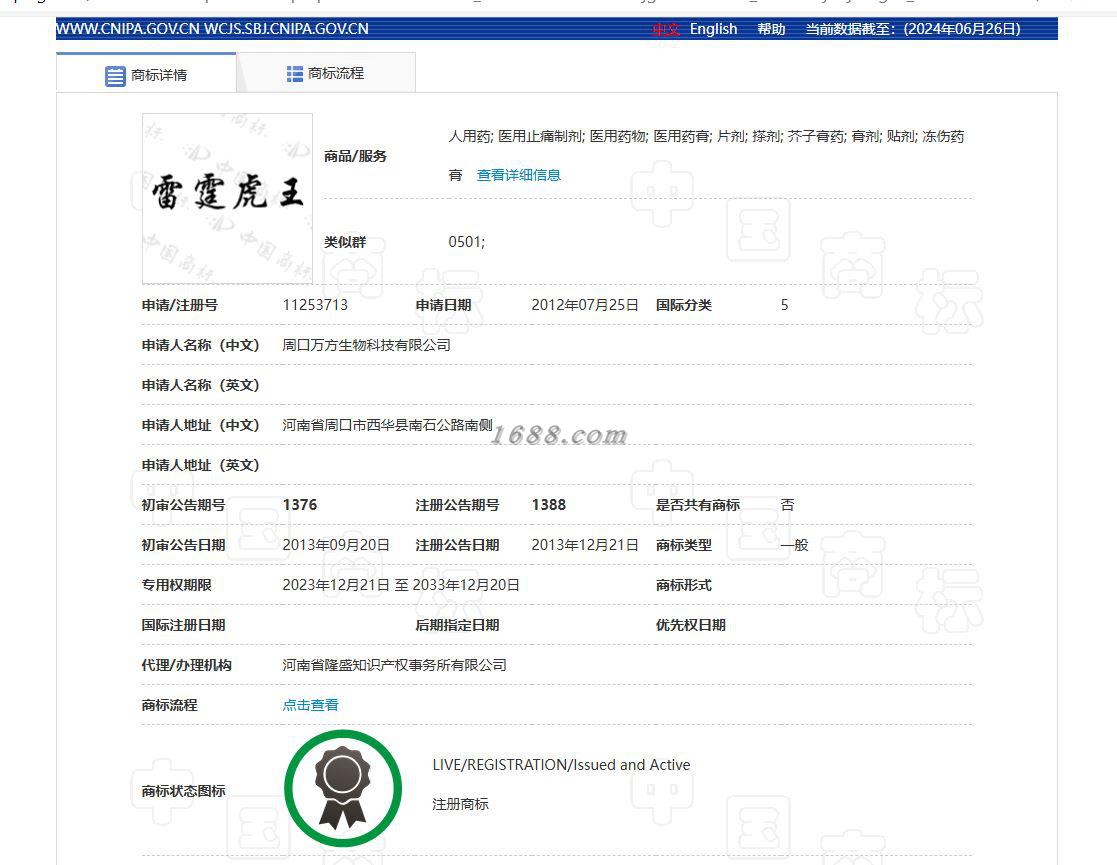Click the 专用权期限 label
The image size is (1117, 865).
point(177,585)
